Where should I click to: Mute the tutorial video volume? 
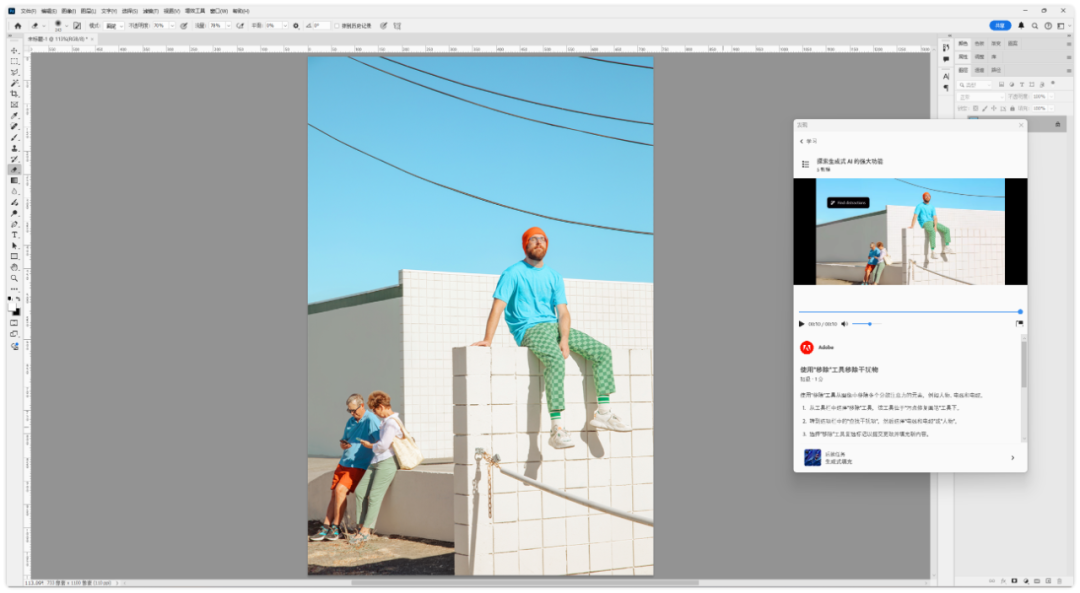pos(844,324)
